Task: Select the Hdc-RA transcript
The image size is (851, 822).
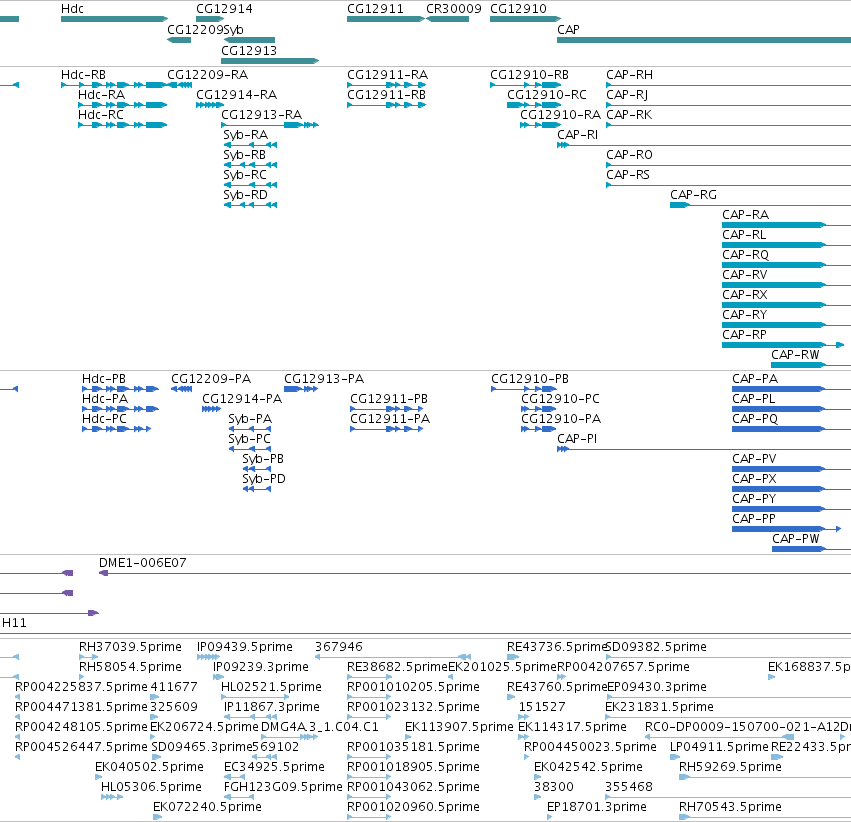Action: (x=123, y=105)
